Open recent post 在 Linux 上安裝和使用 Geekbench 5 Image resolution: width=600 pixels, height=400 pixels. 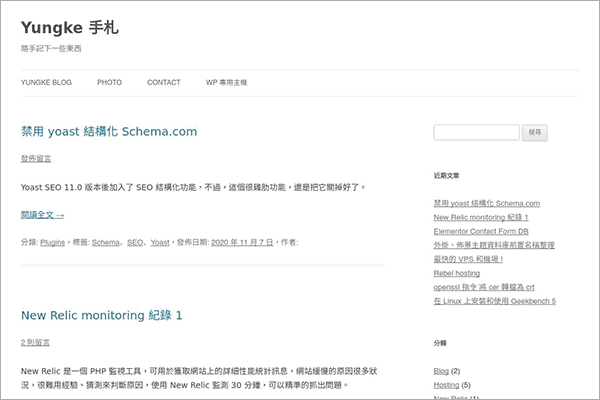495,301
